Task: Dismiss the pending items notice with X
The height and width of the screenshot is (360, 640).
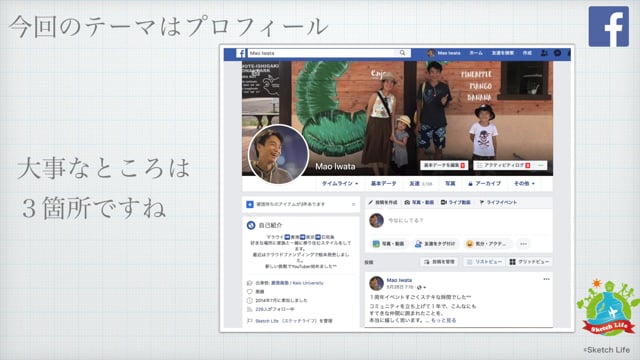Action: click(x=353, y=204)
